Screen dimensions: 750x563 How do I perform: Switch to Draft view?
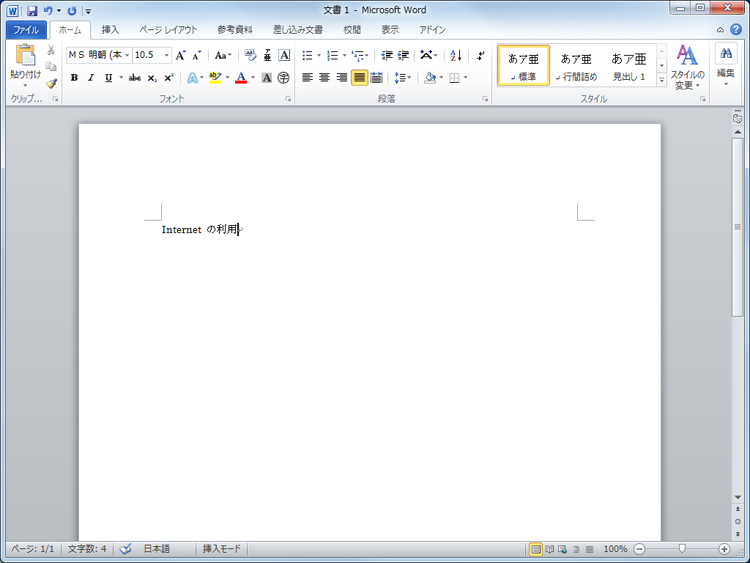click(589, 549)
